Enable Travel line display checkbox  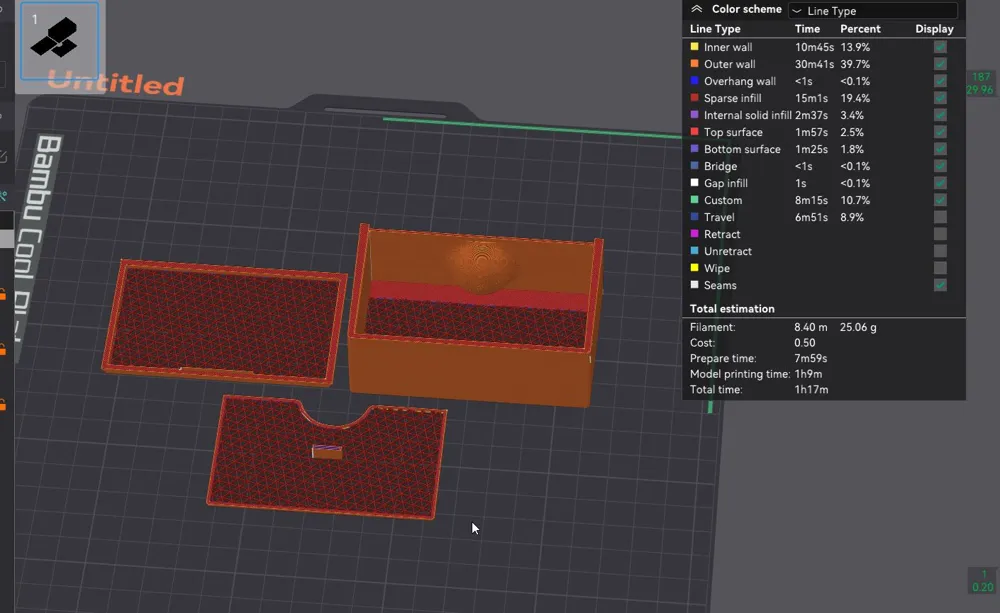(x=940, y=217)
